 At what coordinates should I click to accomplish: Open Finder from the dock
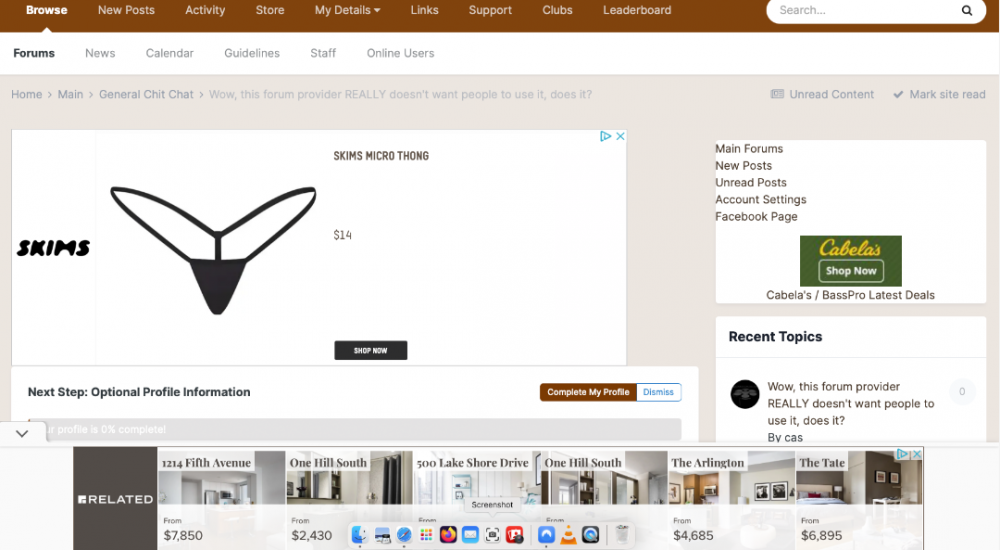(x=359, y=535)
